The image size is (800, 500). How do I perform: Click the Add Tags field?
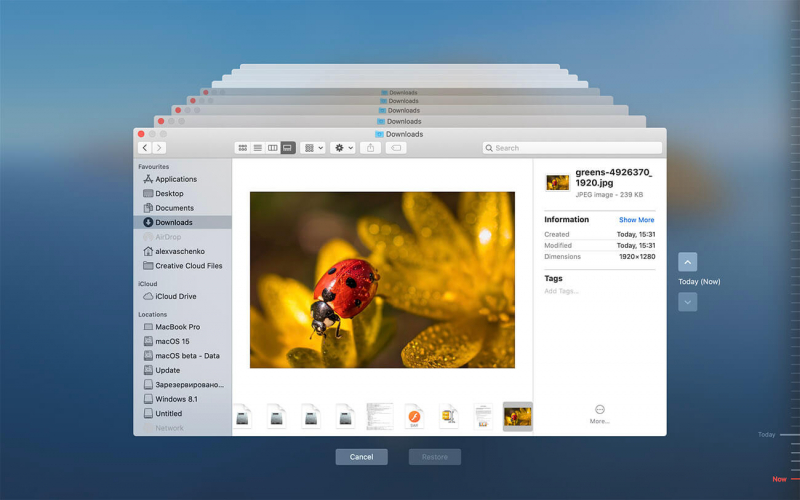561,291
